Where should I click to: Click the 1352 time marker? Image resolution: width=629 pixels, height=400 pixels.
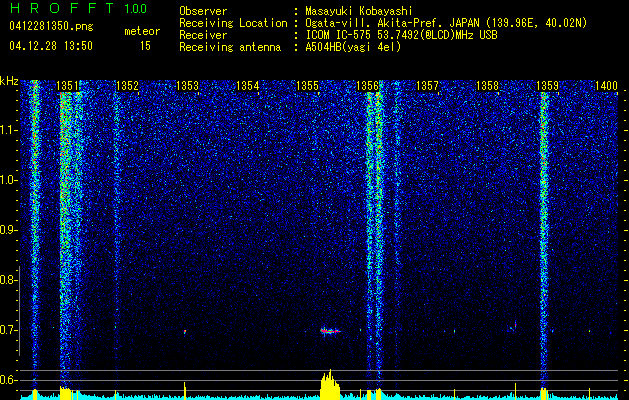point(127,86)
